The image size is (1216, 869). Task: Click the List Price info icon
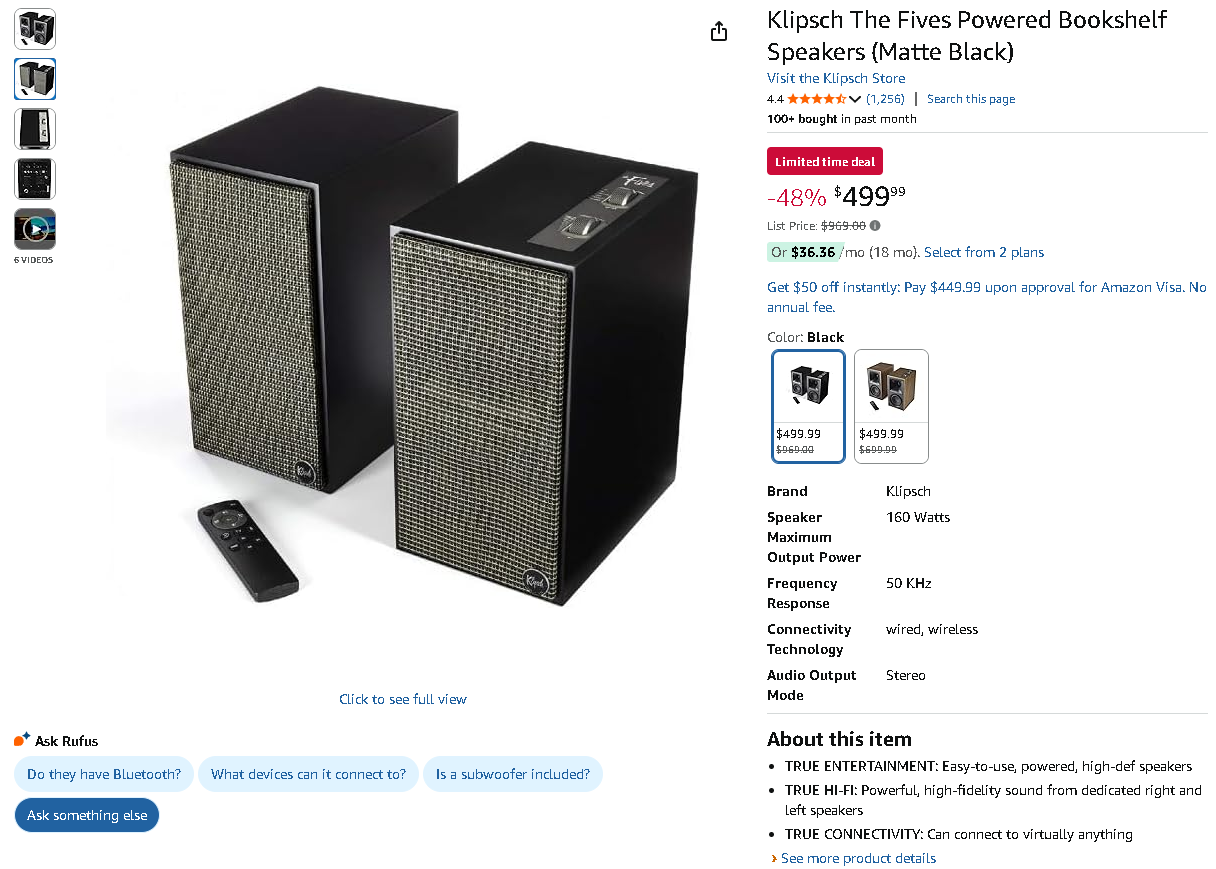(875, 226)
